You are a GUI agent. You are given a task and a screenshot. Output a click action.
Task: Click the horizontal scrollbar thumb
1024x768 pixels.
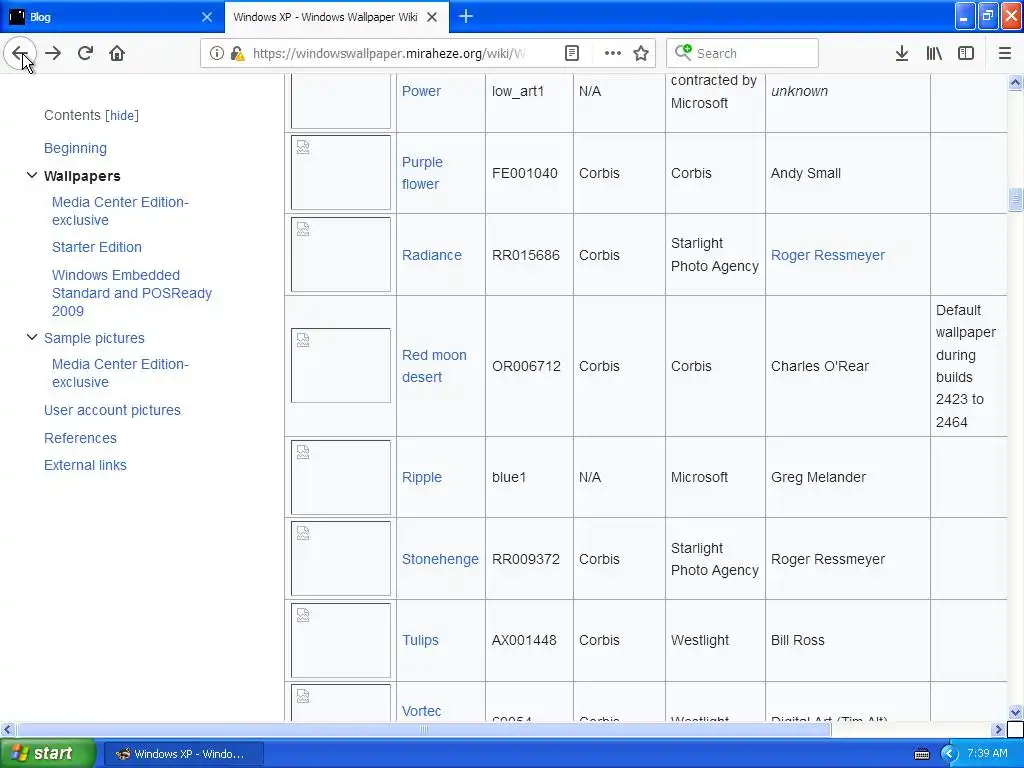point(424,729)
